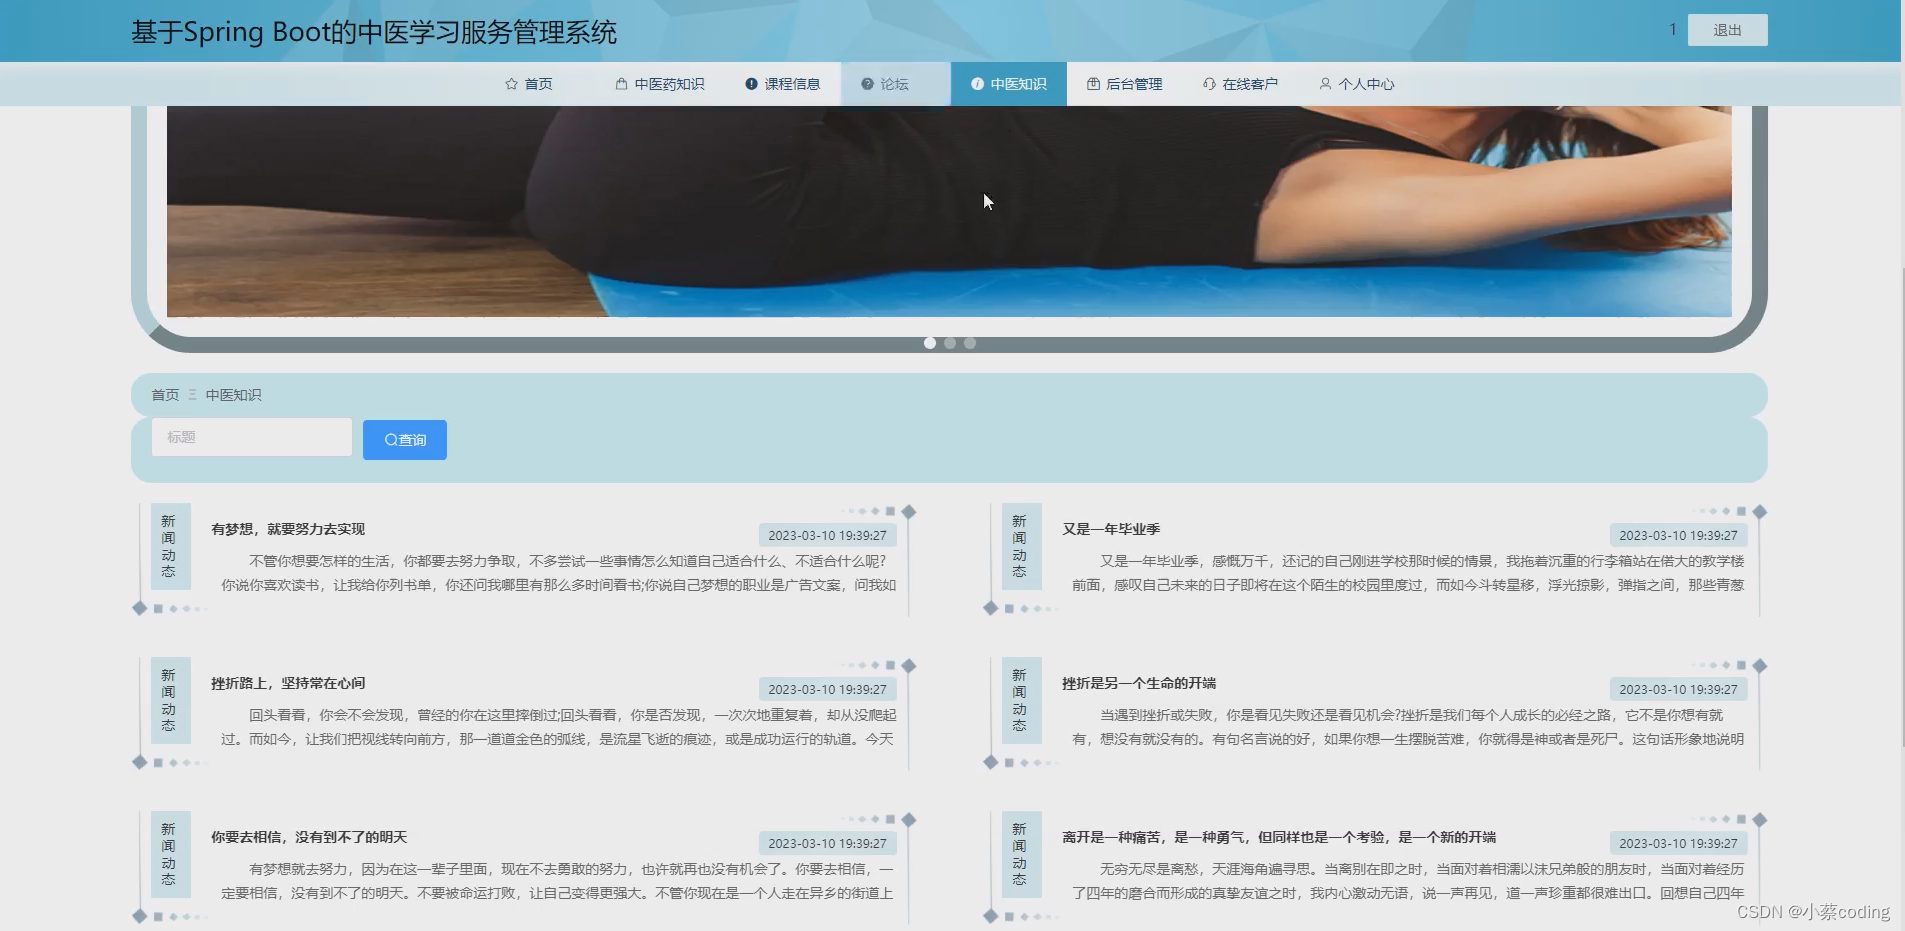Click the 退出 logout button

pos(1727,30)
